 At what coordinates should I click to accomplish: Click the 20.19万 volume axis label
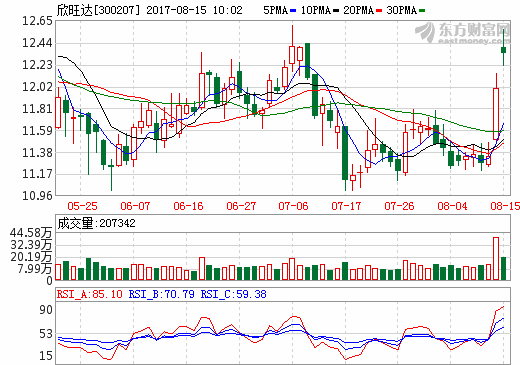coord(31,257)
